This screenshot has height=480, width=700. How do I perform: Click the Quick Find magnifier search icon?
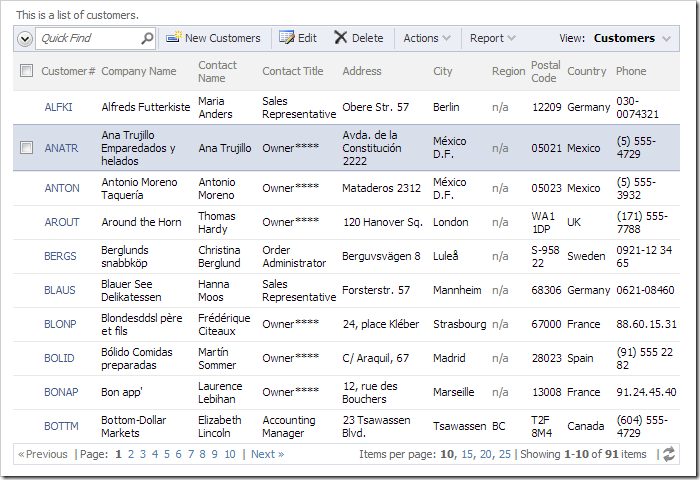(x=147, y=39)
